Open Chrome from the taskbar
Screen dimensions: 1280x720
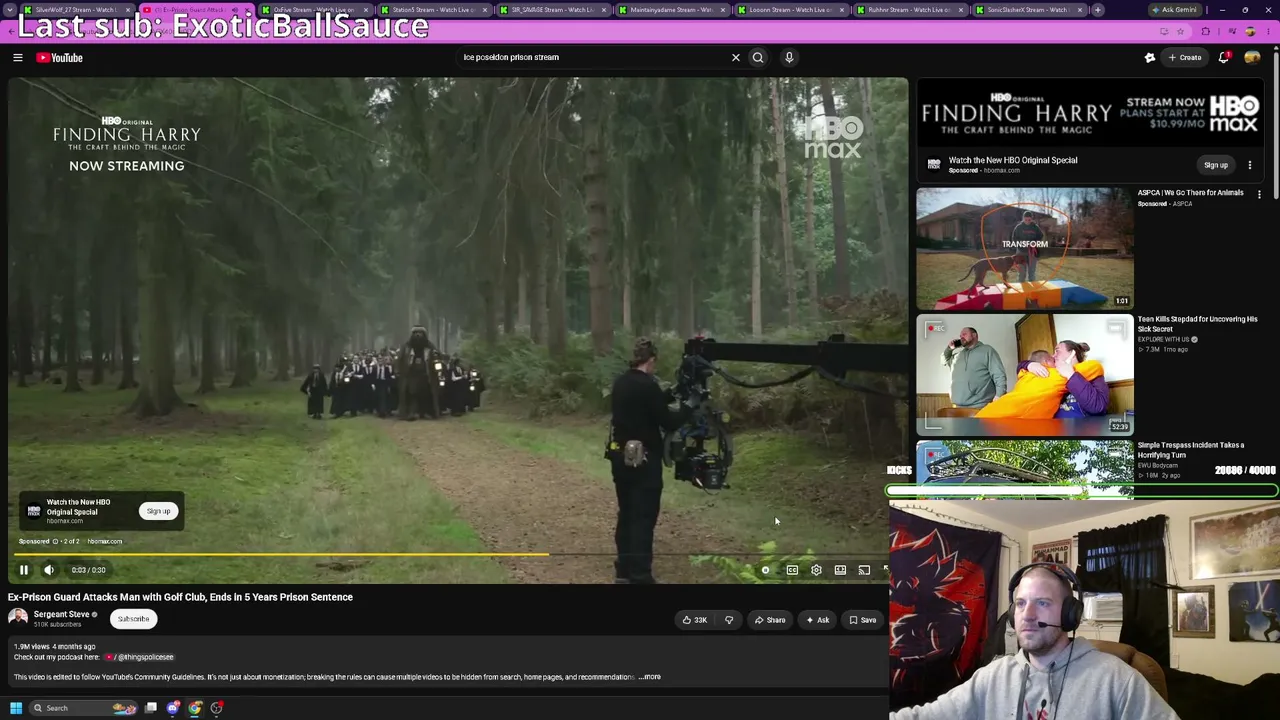[x=195, y=708]
